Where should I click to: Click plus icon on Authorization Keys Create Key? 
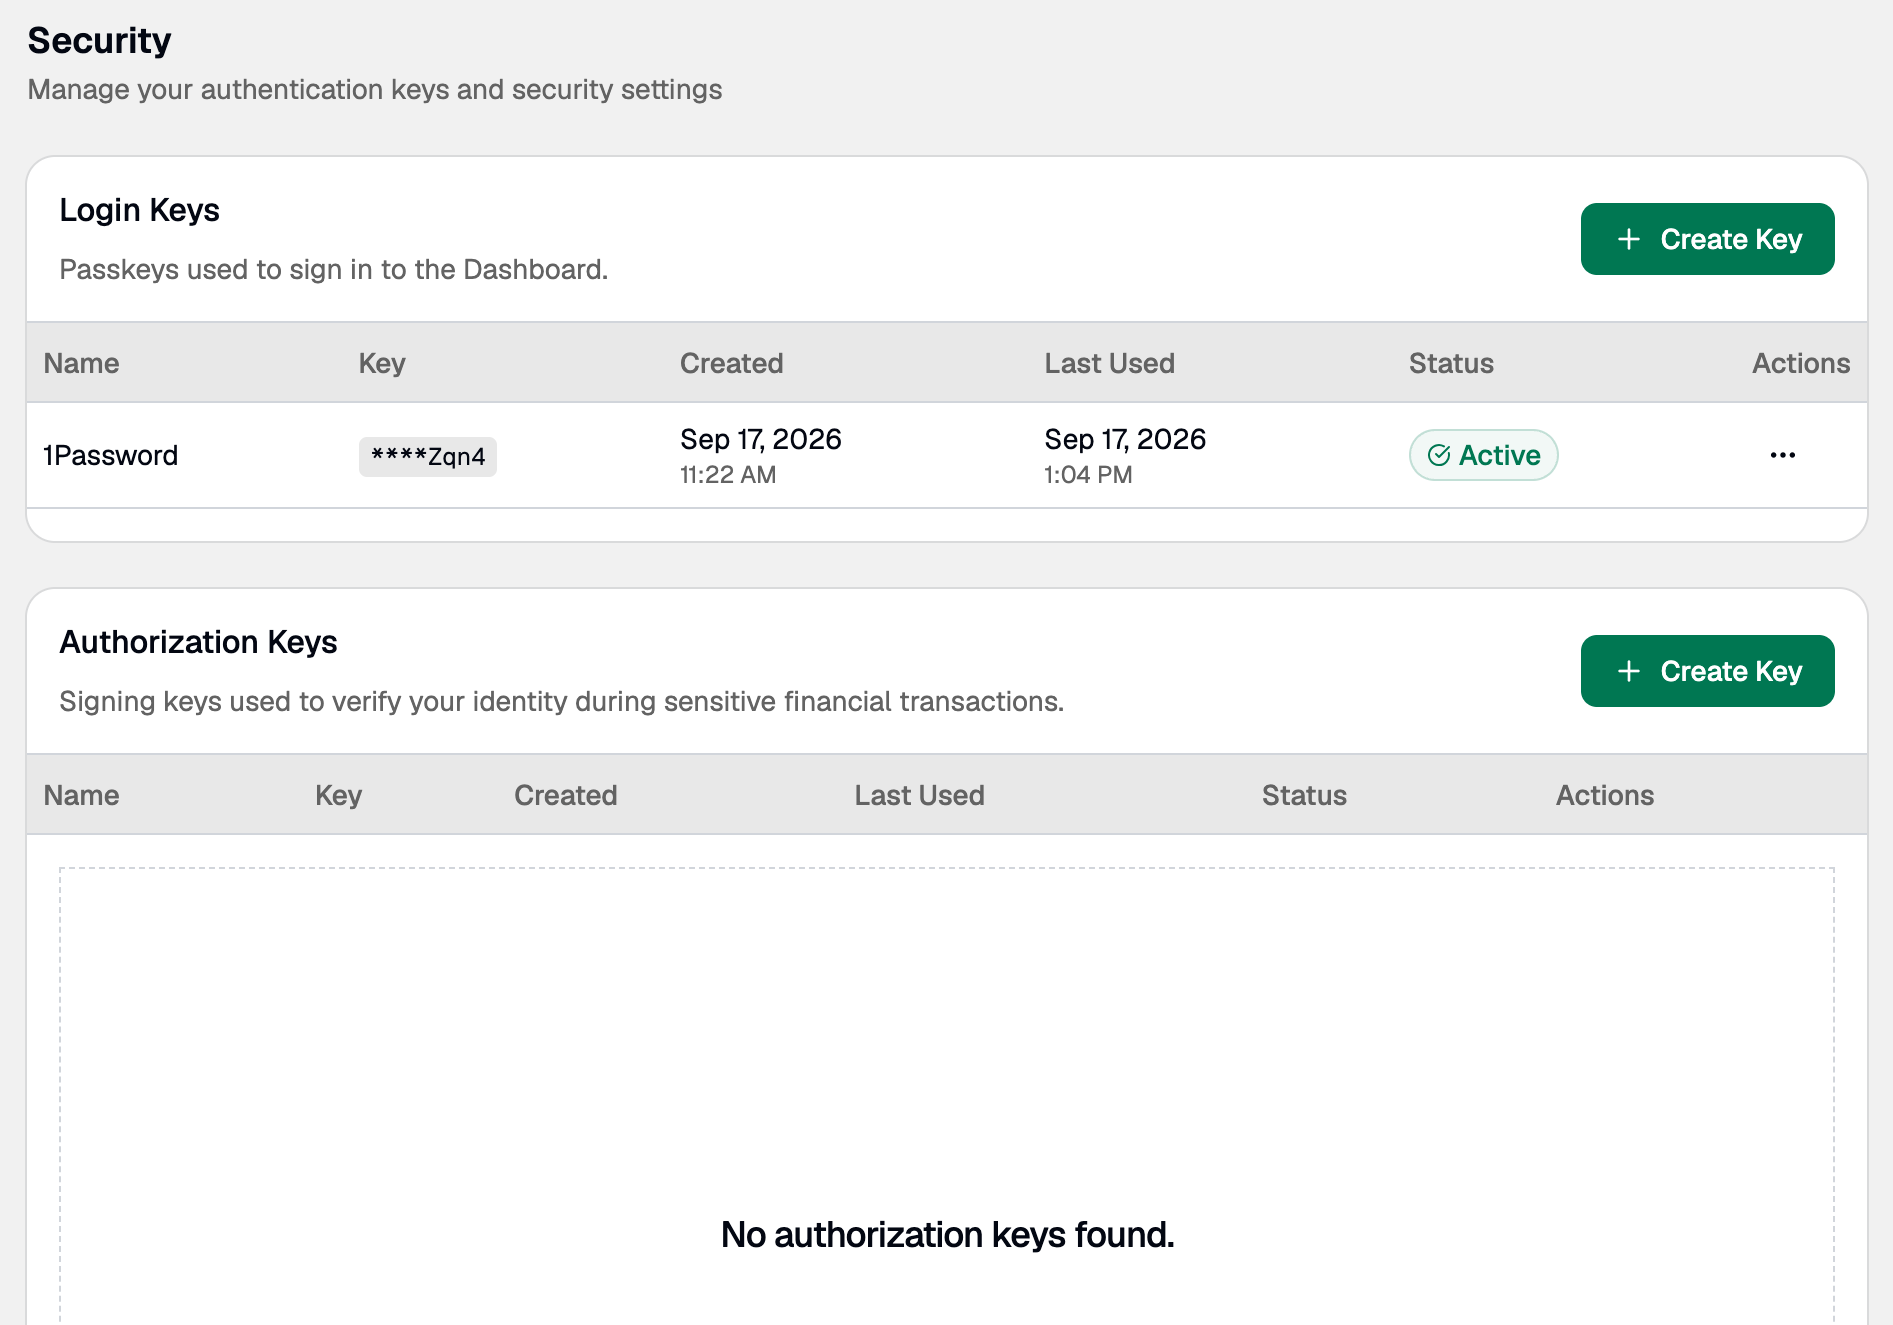1629,671
